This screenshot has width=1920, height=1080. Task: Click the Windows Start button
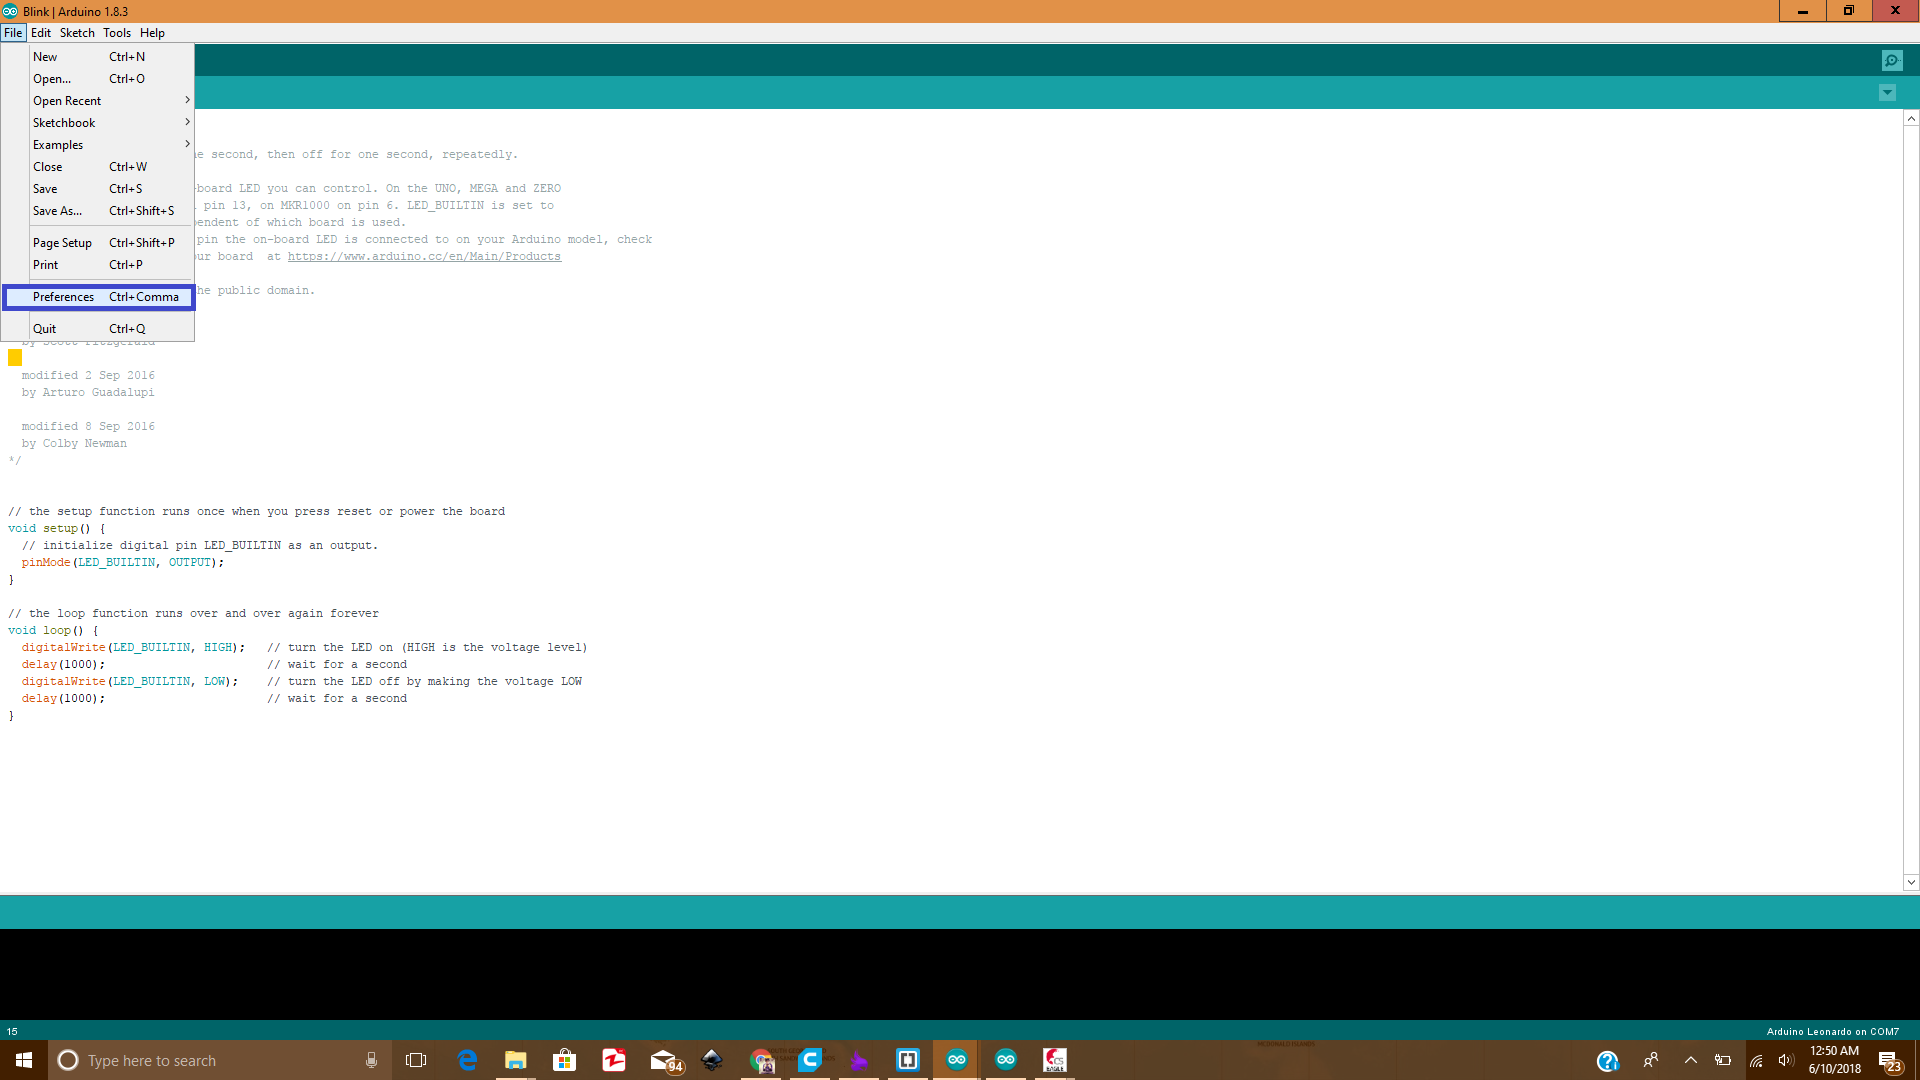24,1060
